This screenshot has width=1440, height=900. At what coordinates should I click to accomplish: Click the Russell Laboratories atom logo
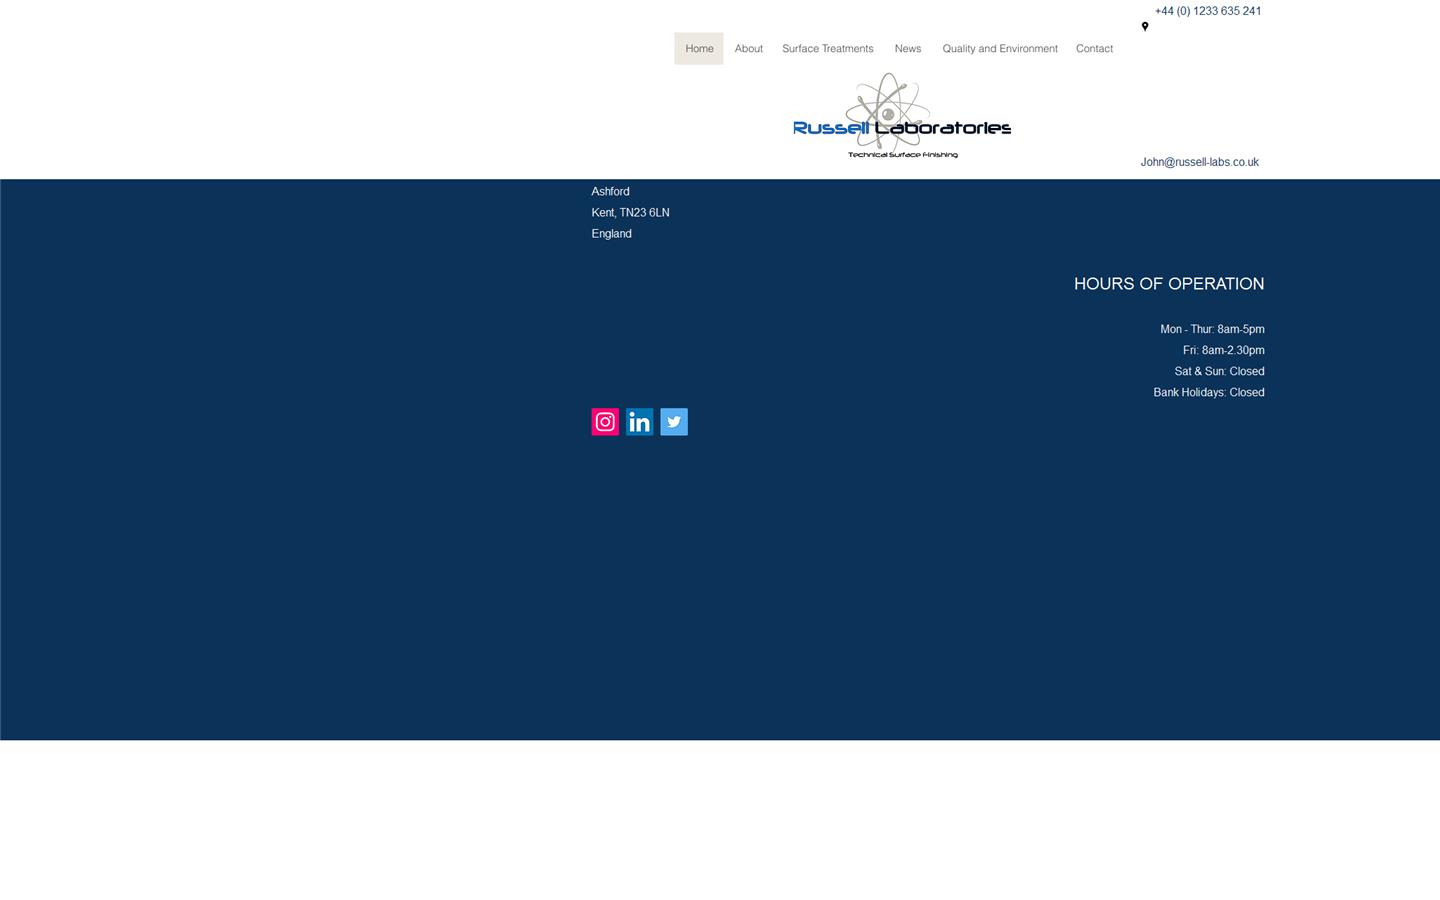(901, 116)
